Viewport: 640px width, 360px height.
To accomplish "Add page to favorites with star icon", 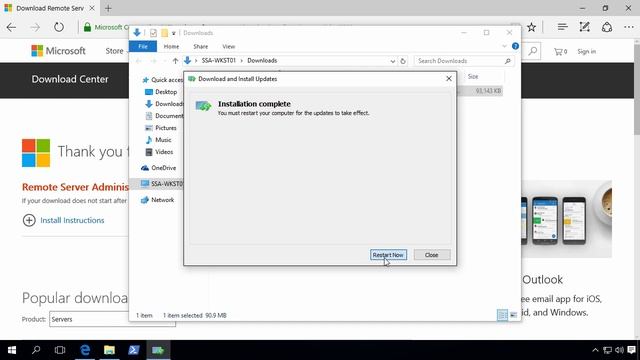I will [531, 27].
